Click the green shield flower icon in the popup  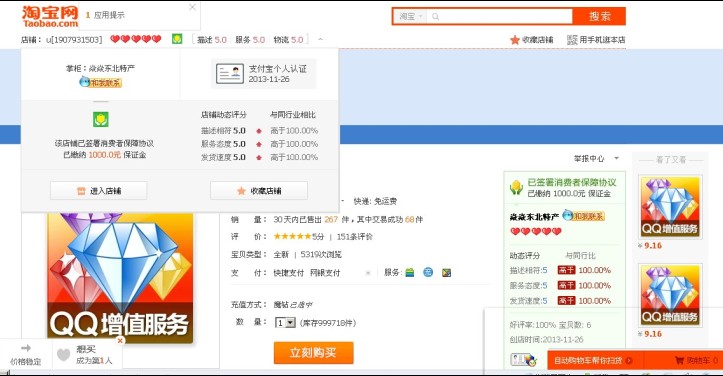pos(101,120)
